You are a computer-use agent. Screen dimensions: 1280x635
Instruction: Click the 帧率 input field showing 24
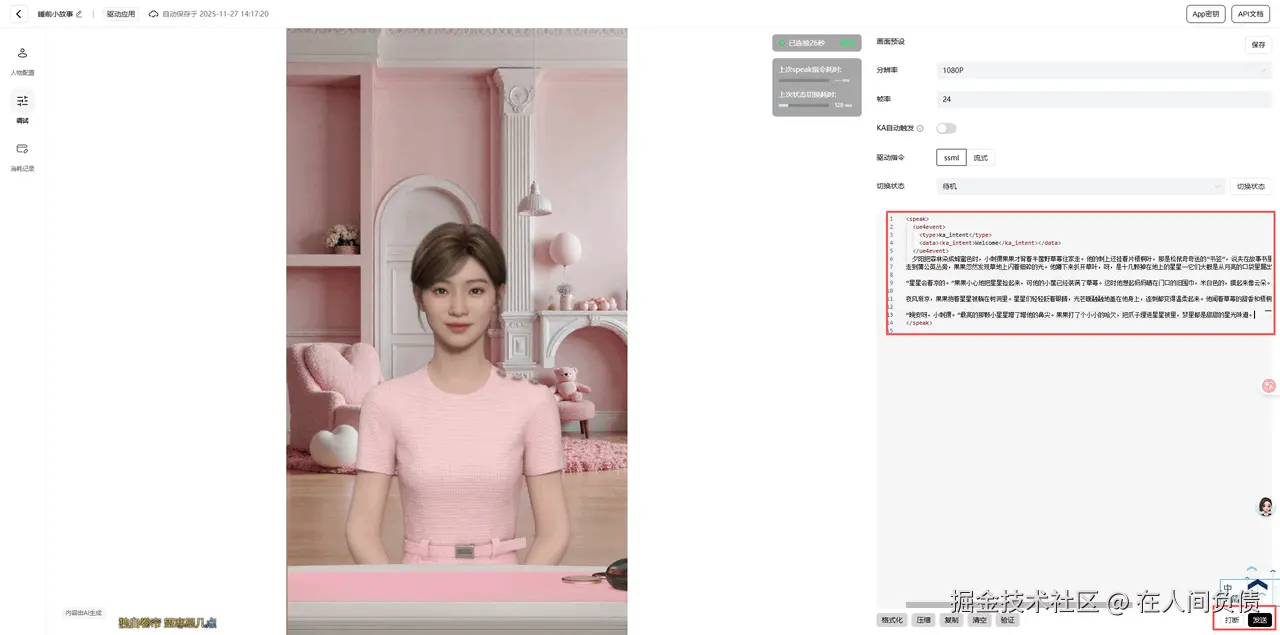point(1104,99)
